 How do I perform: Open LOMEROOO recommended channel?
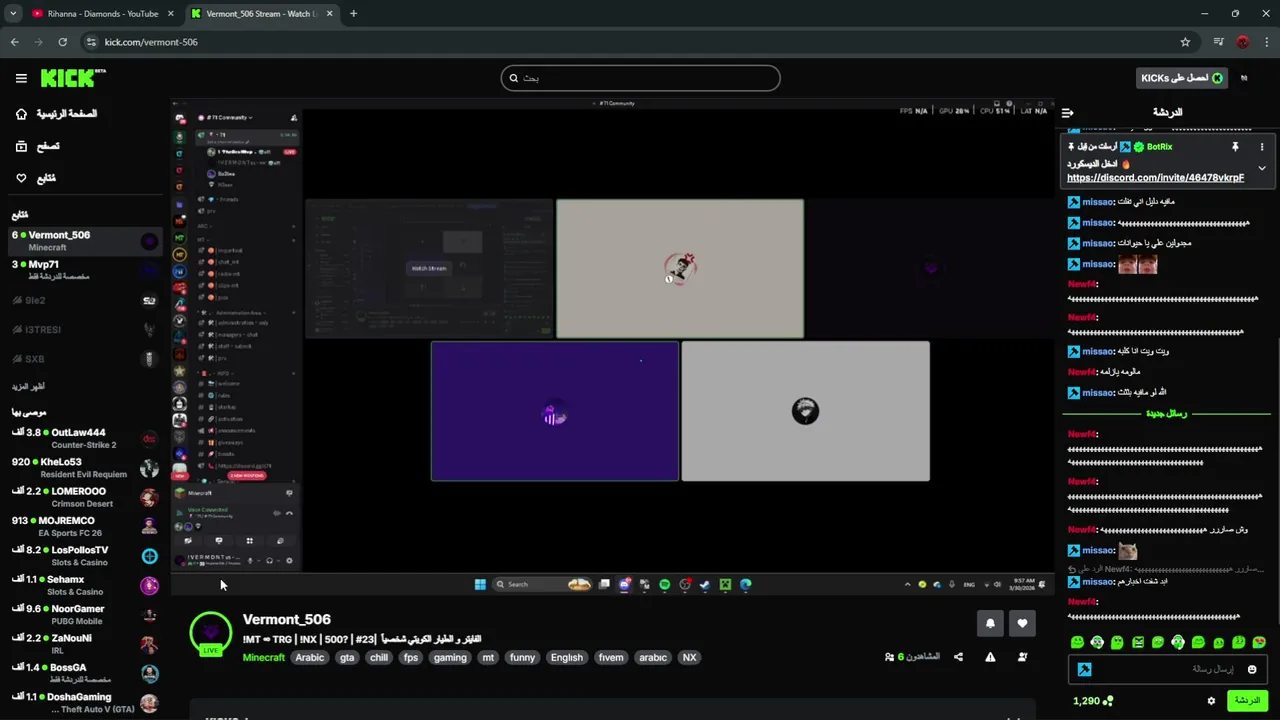point(84,497)
